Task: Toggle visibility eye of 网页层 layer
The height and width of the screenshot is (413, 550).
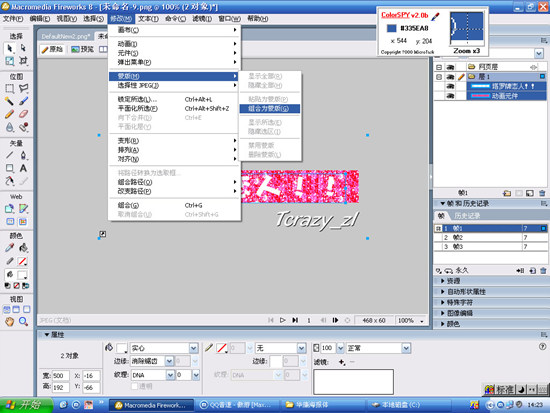Action: [x=450, y=67]
